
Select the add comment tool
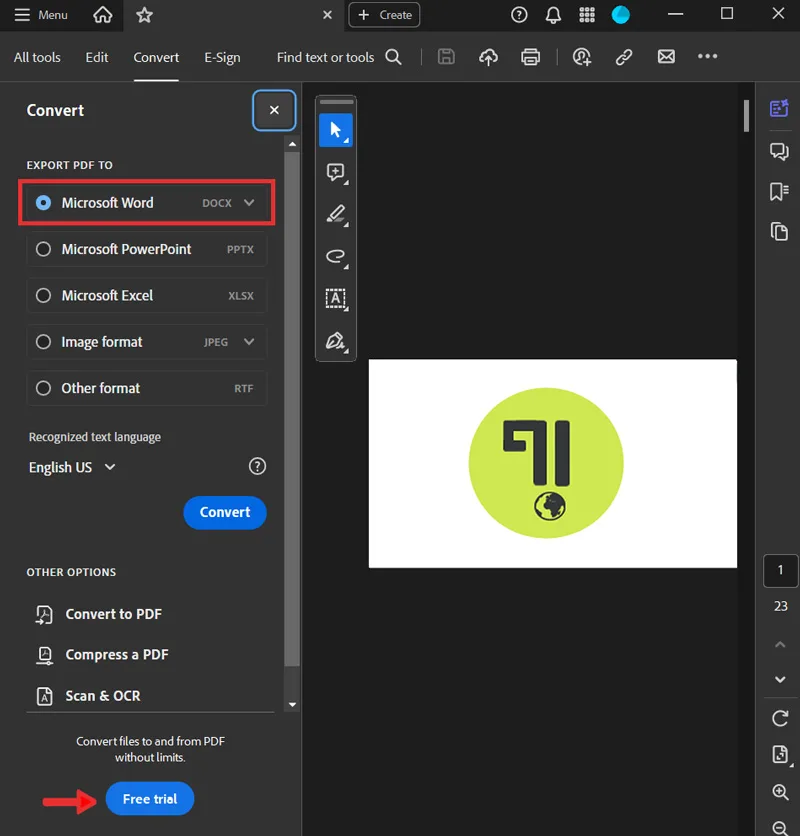(335, 172)
